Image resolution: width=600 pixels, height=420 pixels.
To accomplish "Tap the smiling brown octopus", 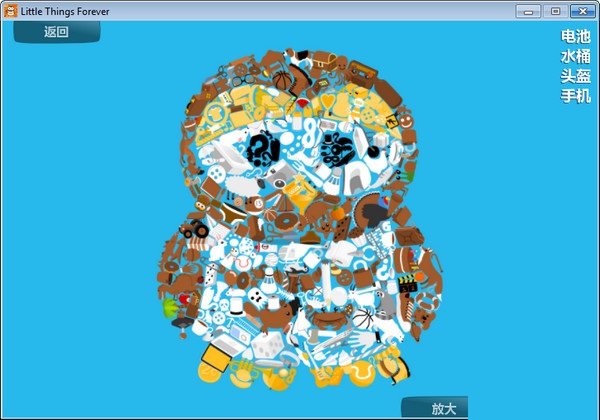I will [341, 68].
